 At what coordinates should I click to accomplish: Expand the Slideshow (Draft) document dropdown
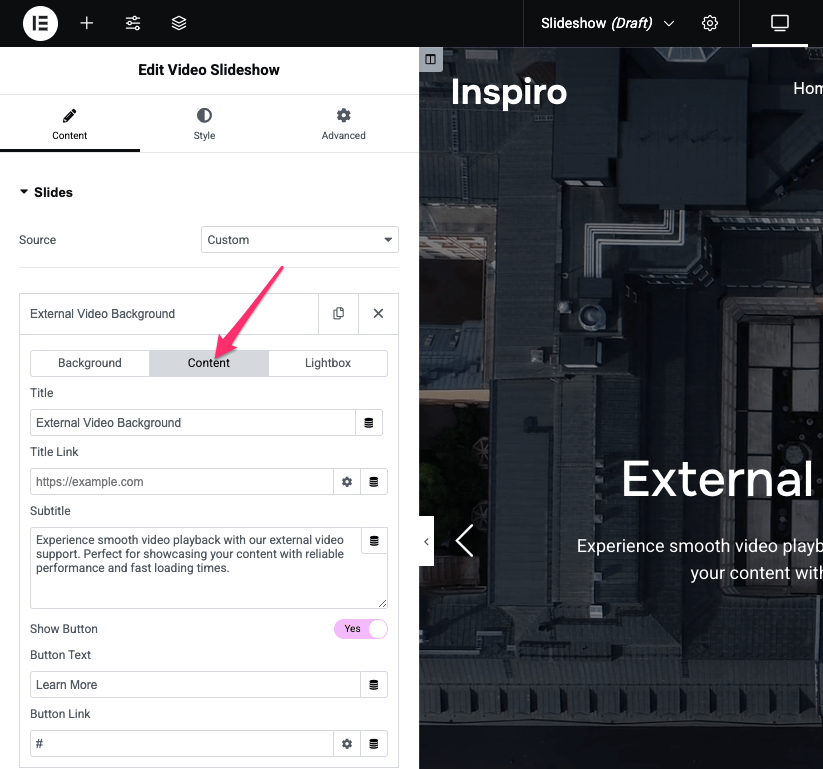pos(607,23)
